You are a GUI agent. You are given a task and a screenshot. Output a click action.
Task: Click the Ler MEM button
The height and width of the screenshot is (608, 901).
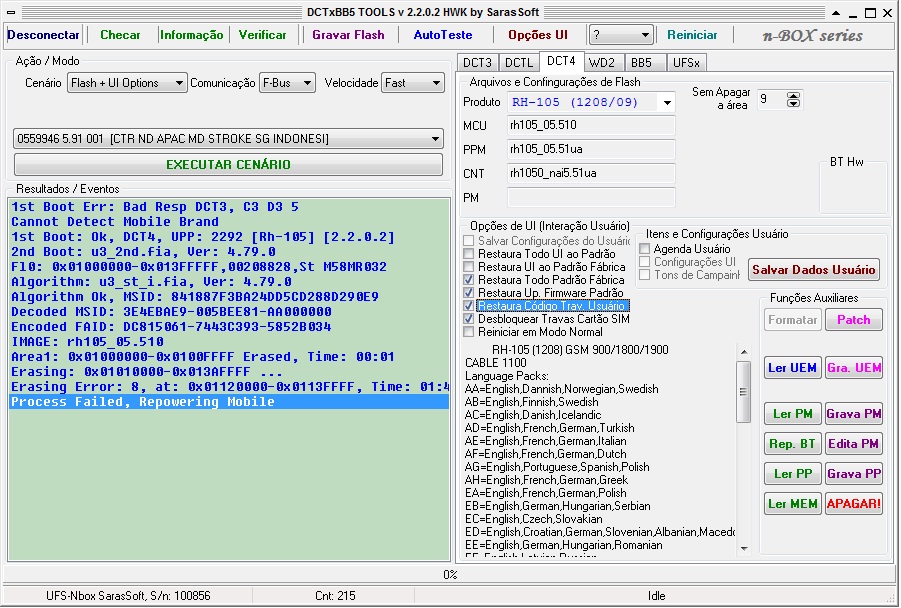tap(792, 503)
